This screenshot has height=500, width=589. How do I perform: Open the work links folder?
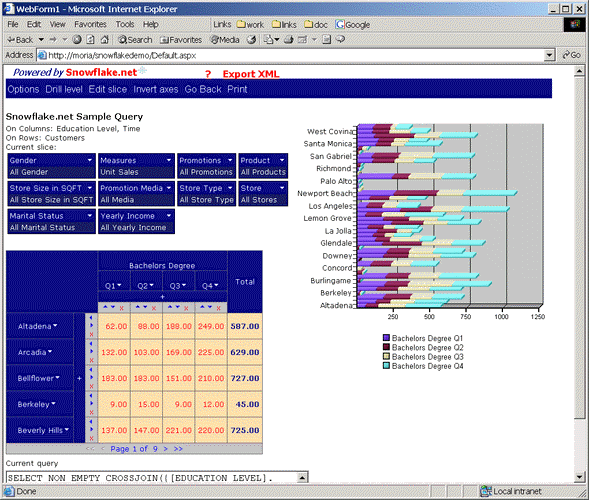(x=251, y=24)
